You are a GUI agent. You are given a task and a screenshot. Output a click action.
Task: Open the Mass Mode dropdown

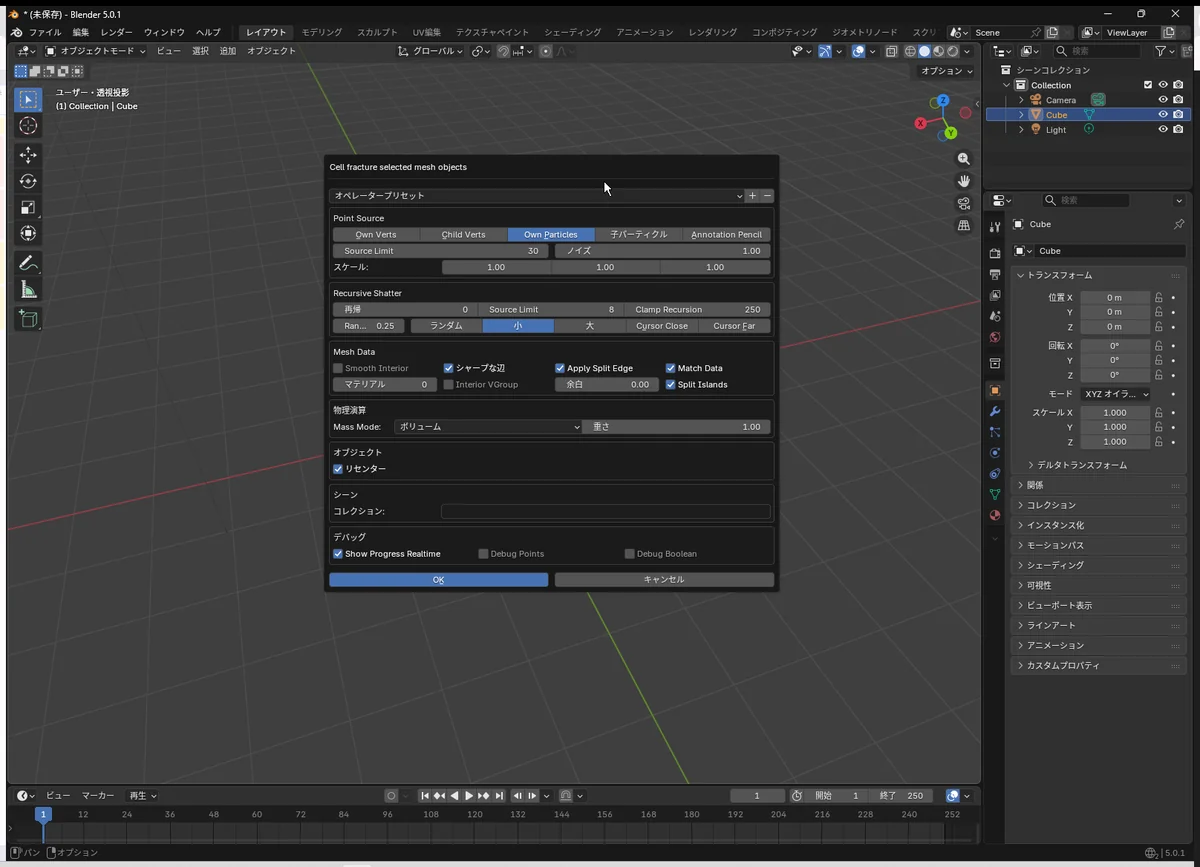[487, 427]
